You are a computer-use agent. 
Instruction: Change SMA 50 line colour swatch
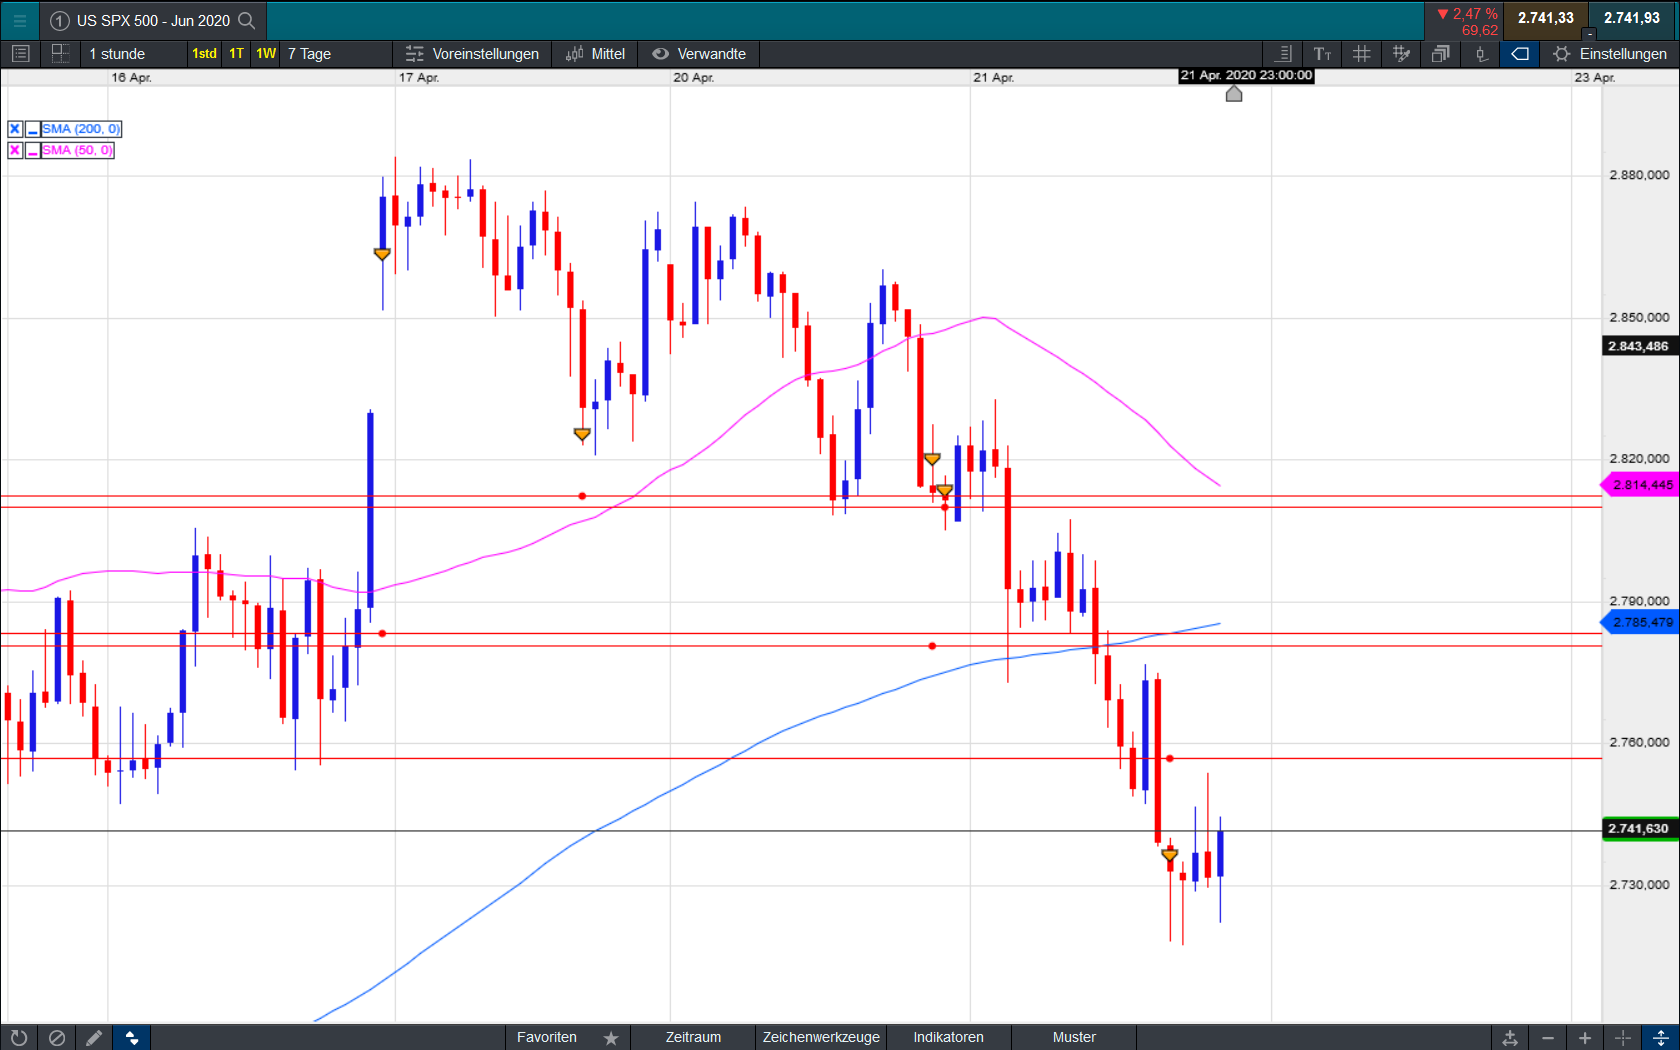33,150
